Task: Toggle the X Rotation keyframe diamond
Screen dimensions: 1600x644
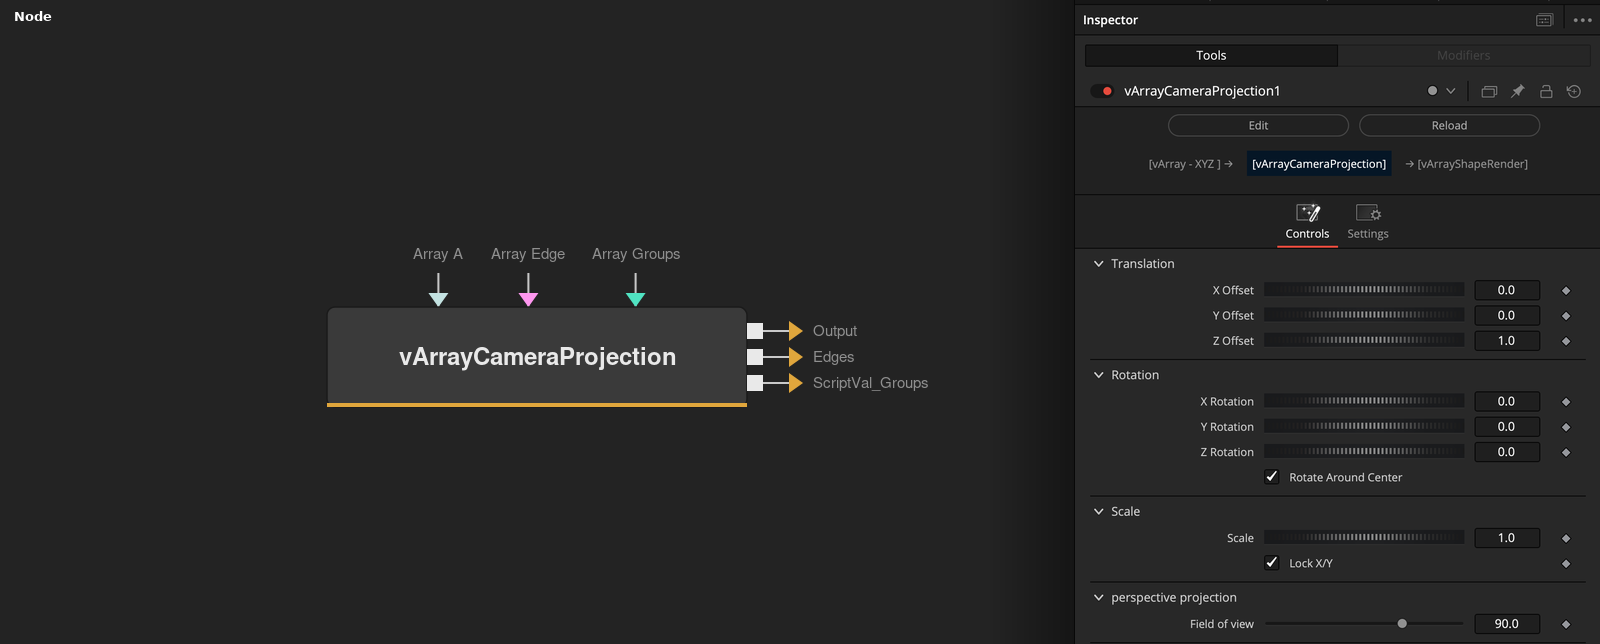Action: pyautogui.click(x=1566, y=402)
